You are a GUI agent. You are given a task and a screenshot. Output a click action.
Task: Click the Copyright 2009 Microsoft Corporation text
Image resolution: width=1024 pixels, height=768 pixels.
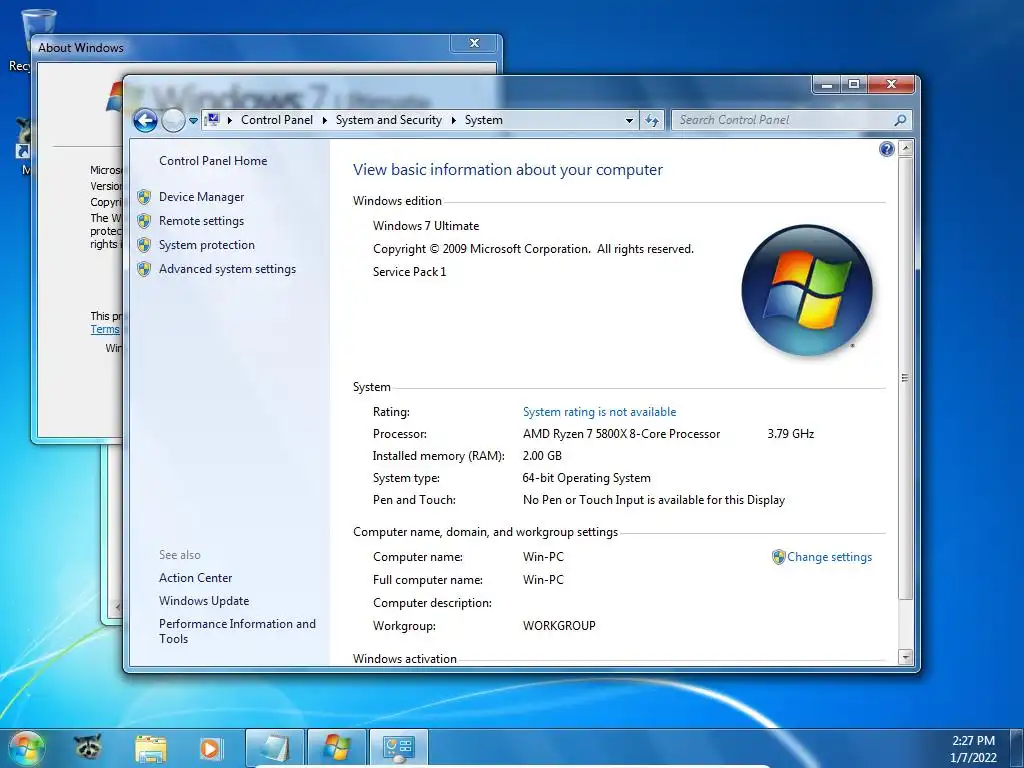click(533, 249)
